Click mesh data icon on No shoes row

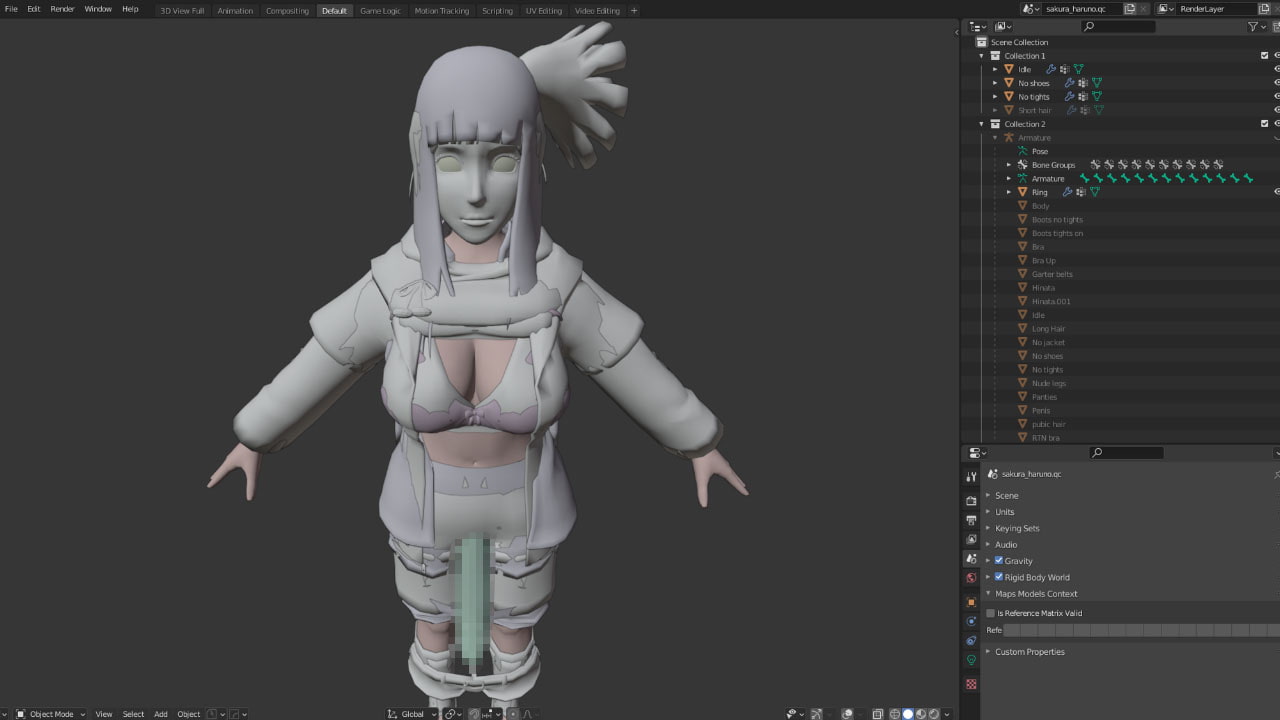[x=1097, y=83]
